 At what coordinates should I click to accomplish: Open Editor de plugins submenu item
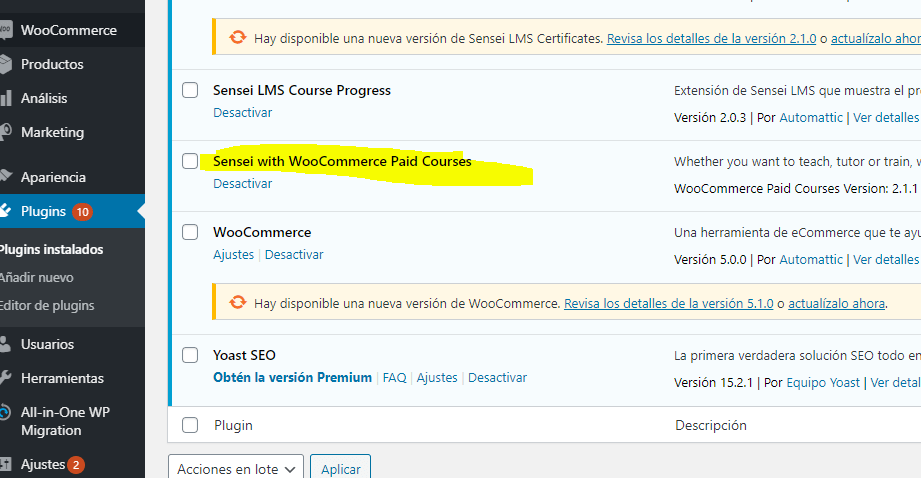click(x=47, y=305)
